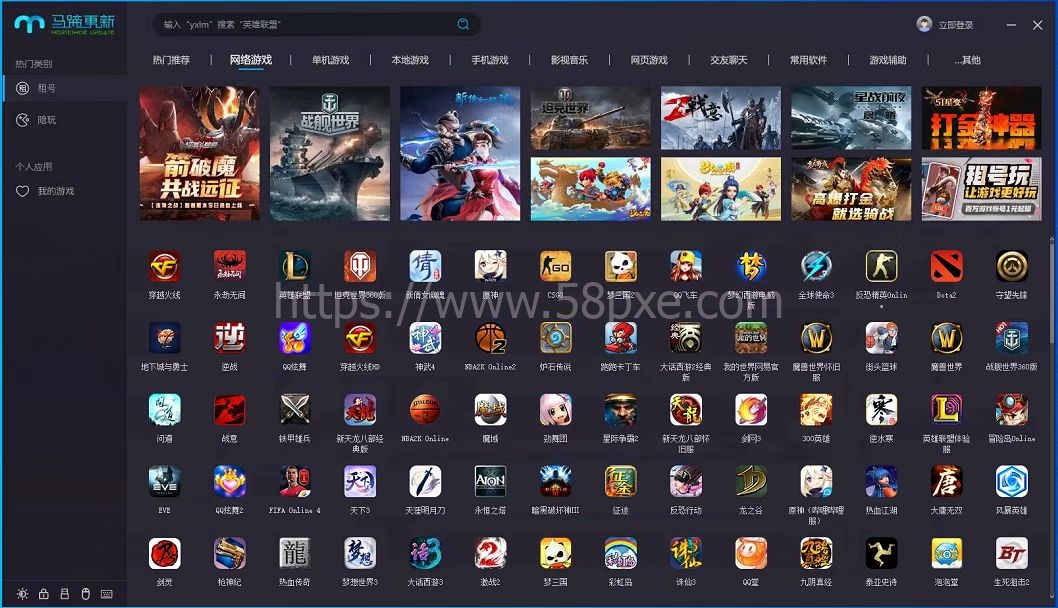
Task: Select the 魔域 game icon
Action: [491, 410]
